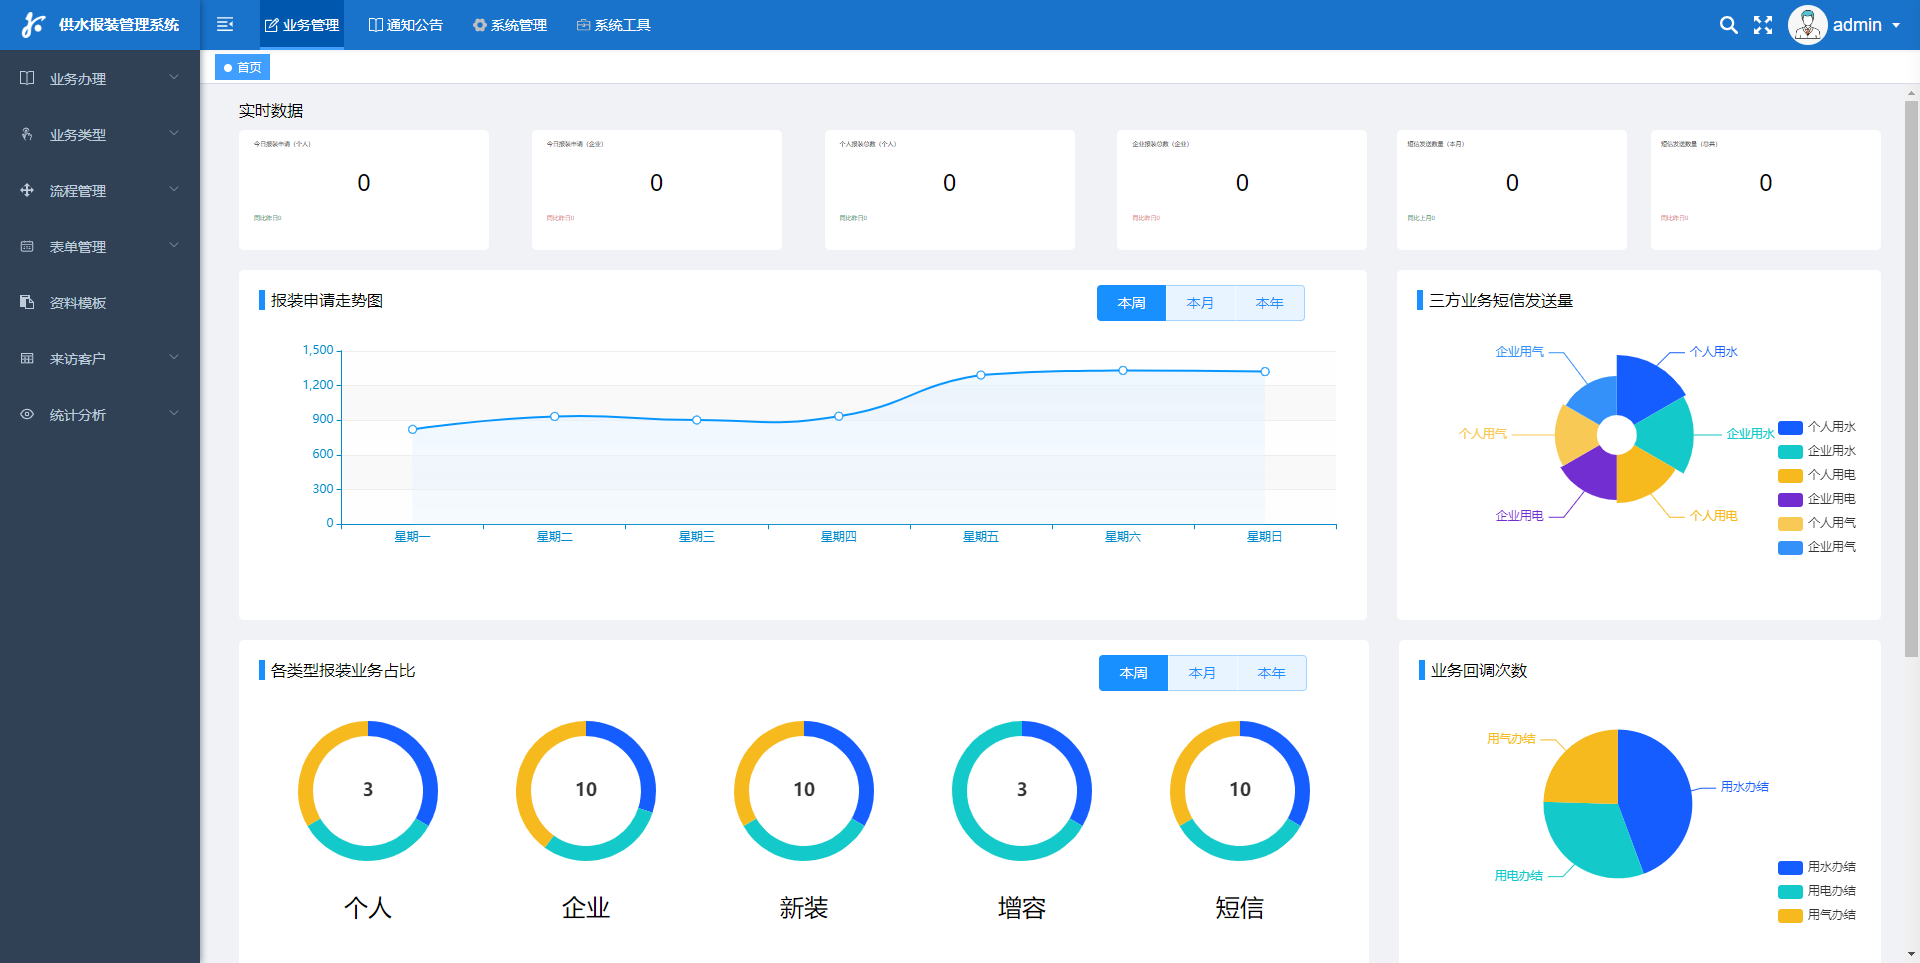Click the sidebar collapse hamburger icon
The height and width of the screenshot is (963, 1920).
[x=225, y=24]
